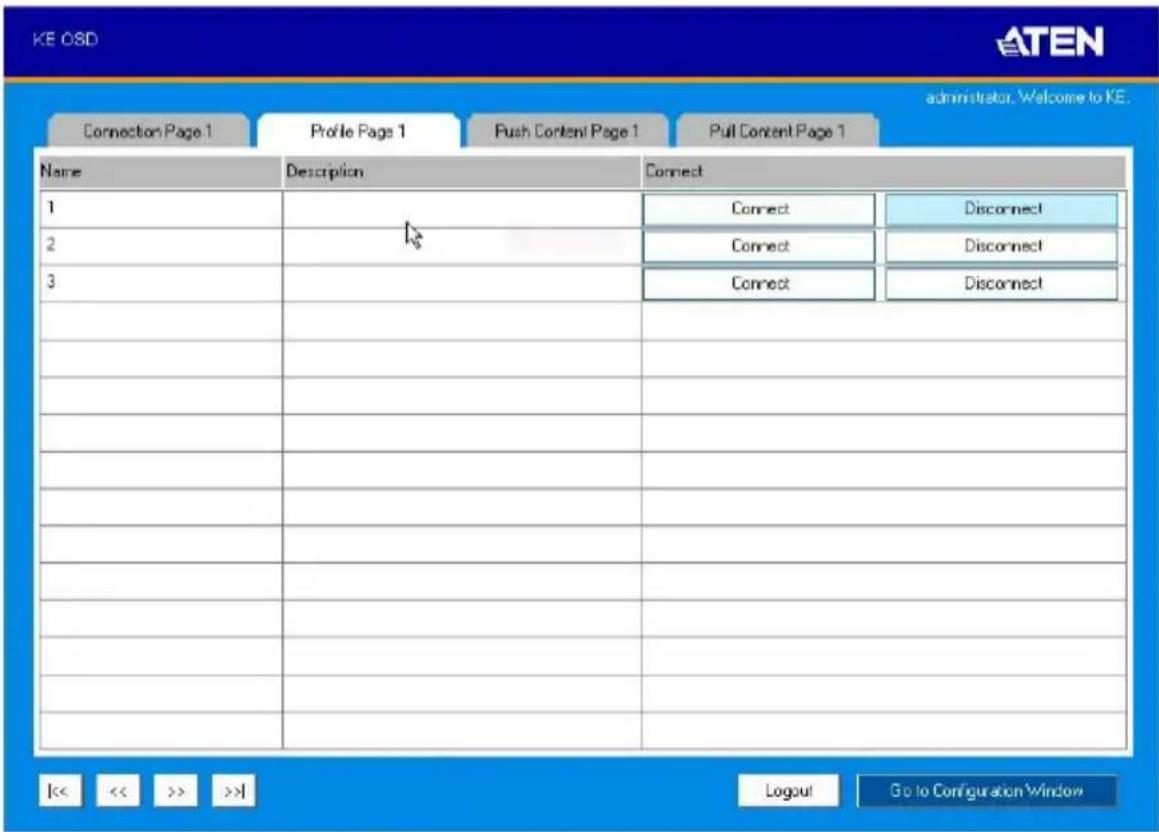
Task: Select profile name 1 row
Action: tap(160, 209)
